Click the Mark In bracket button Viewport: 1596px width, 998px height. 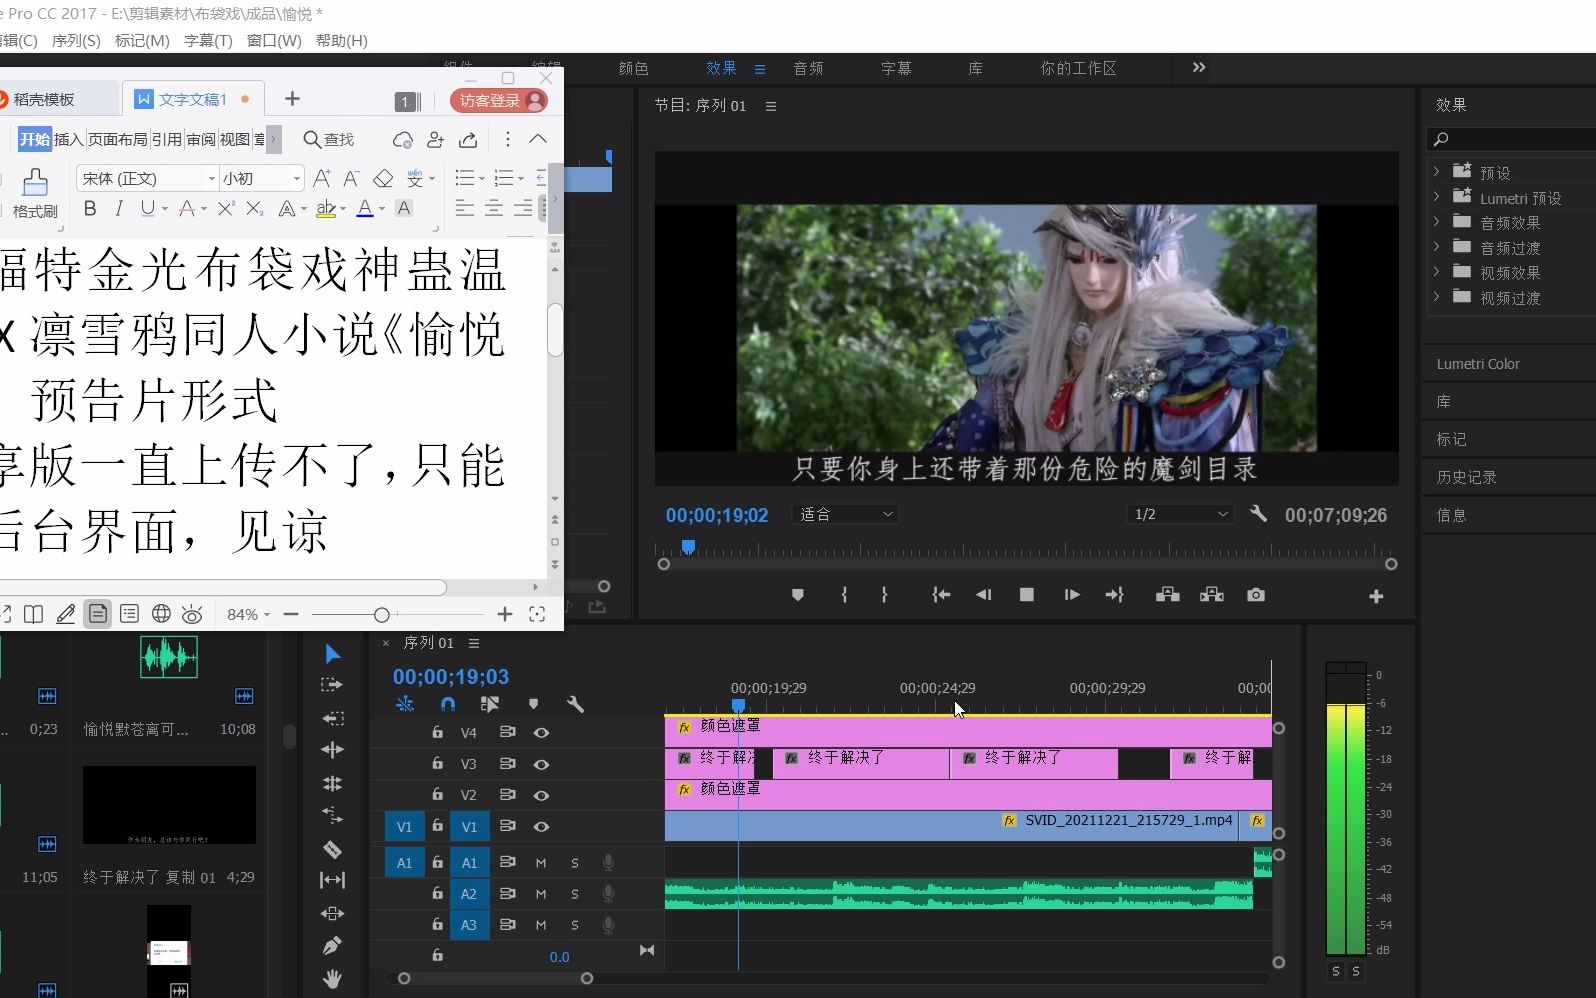pos(845,595)
